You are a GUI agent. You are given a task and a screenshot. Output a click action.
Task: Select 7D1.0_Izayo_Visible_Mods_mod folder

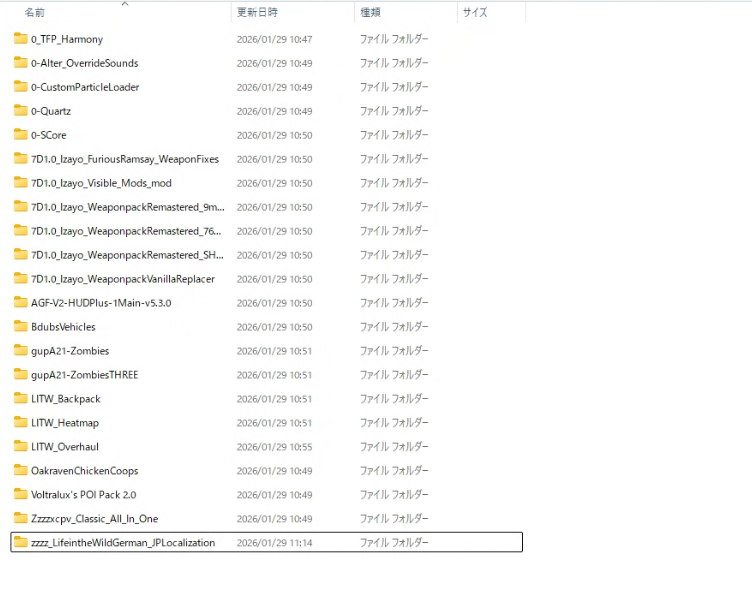(x=101, y=183)
